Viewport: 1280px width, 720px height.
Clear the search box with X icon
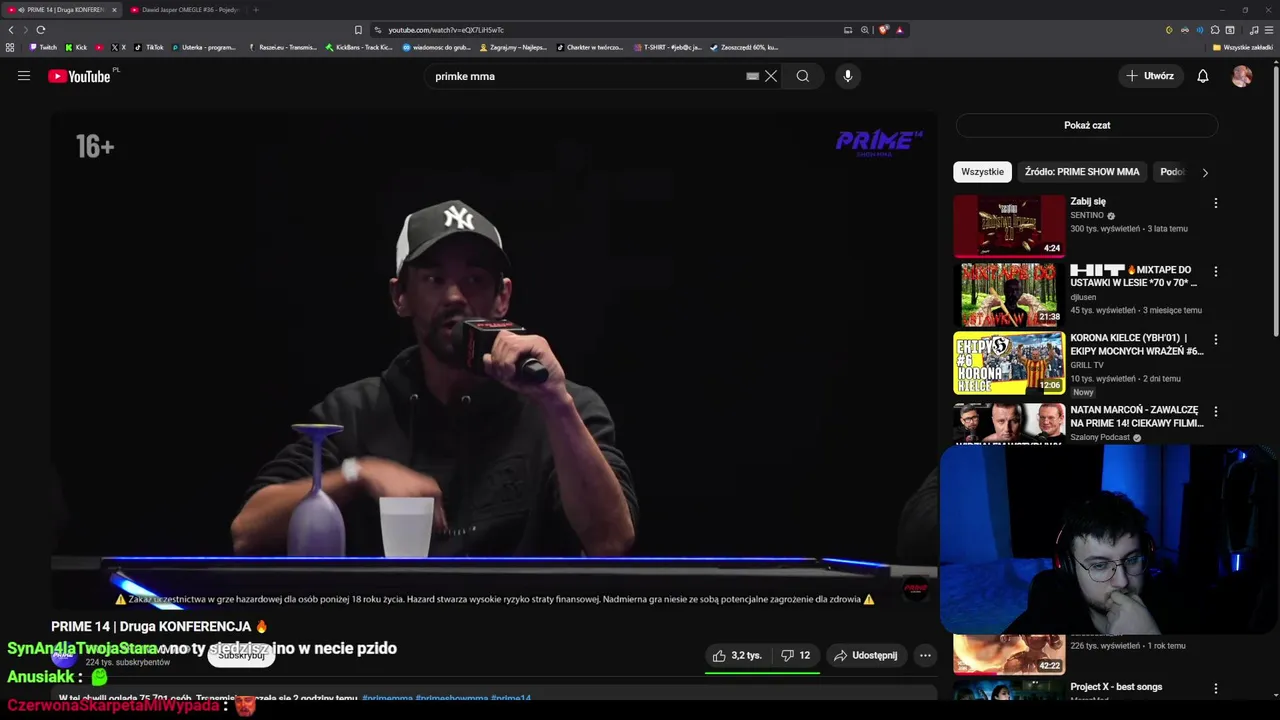coord(771,76)
